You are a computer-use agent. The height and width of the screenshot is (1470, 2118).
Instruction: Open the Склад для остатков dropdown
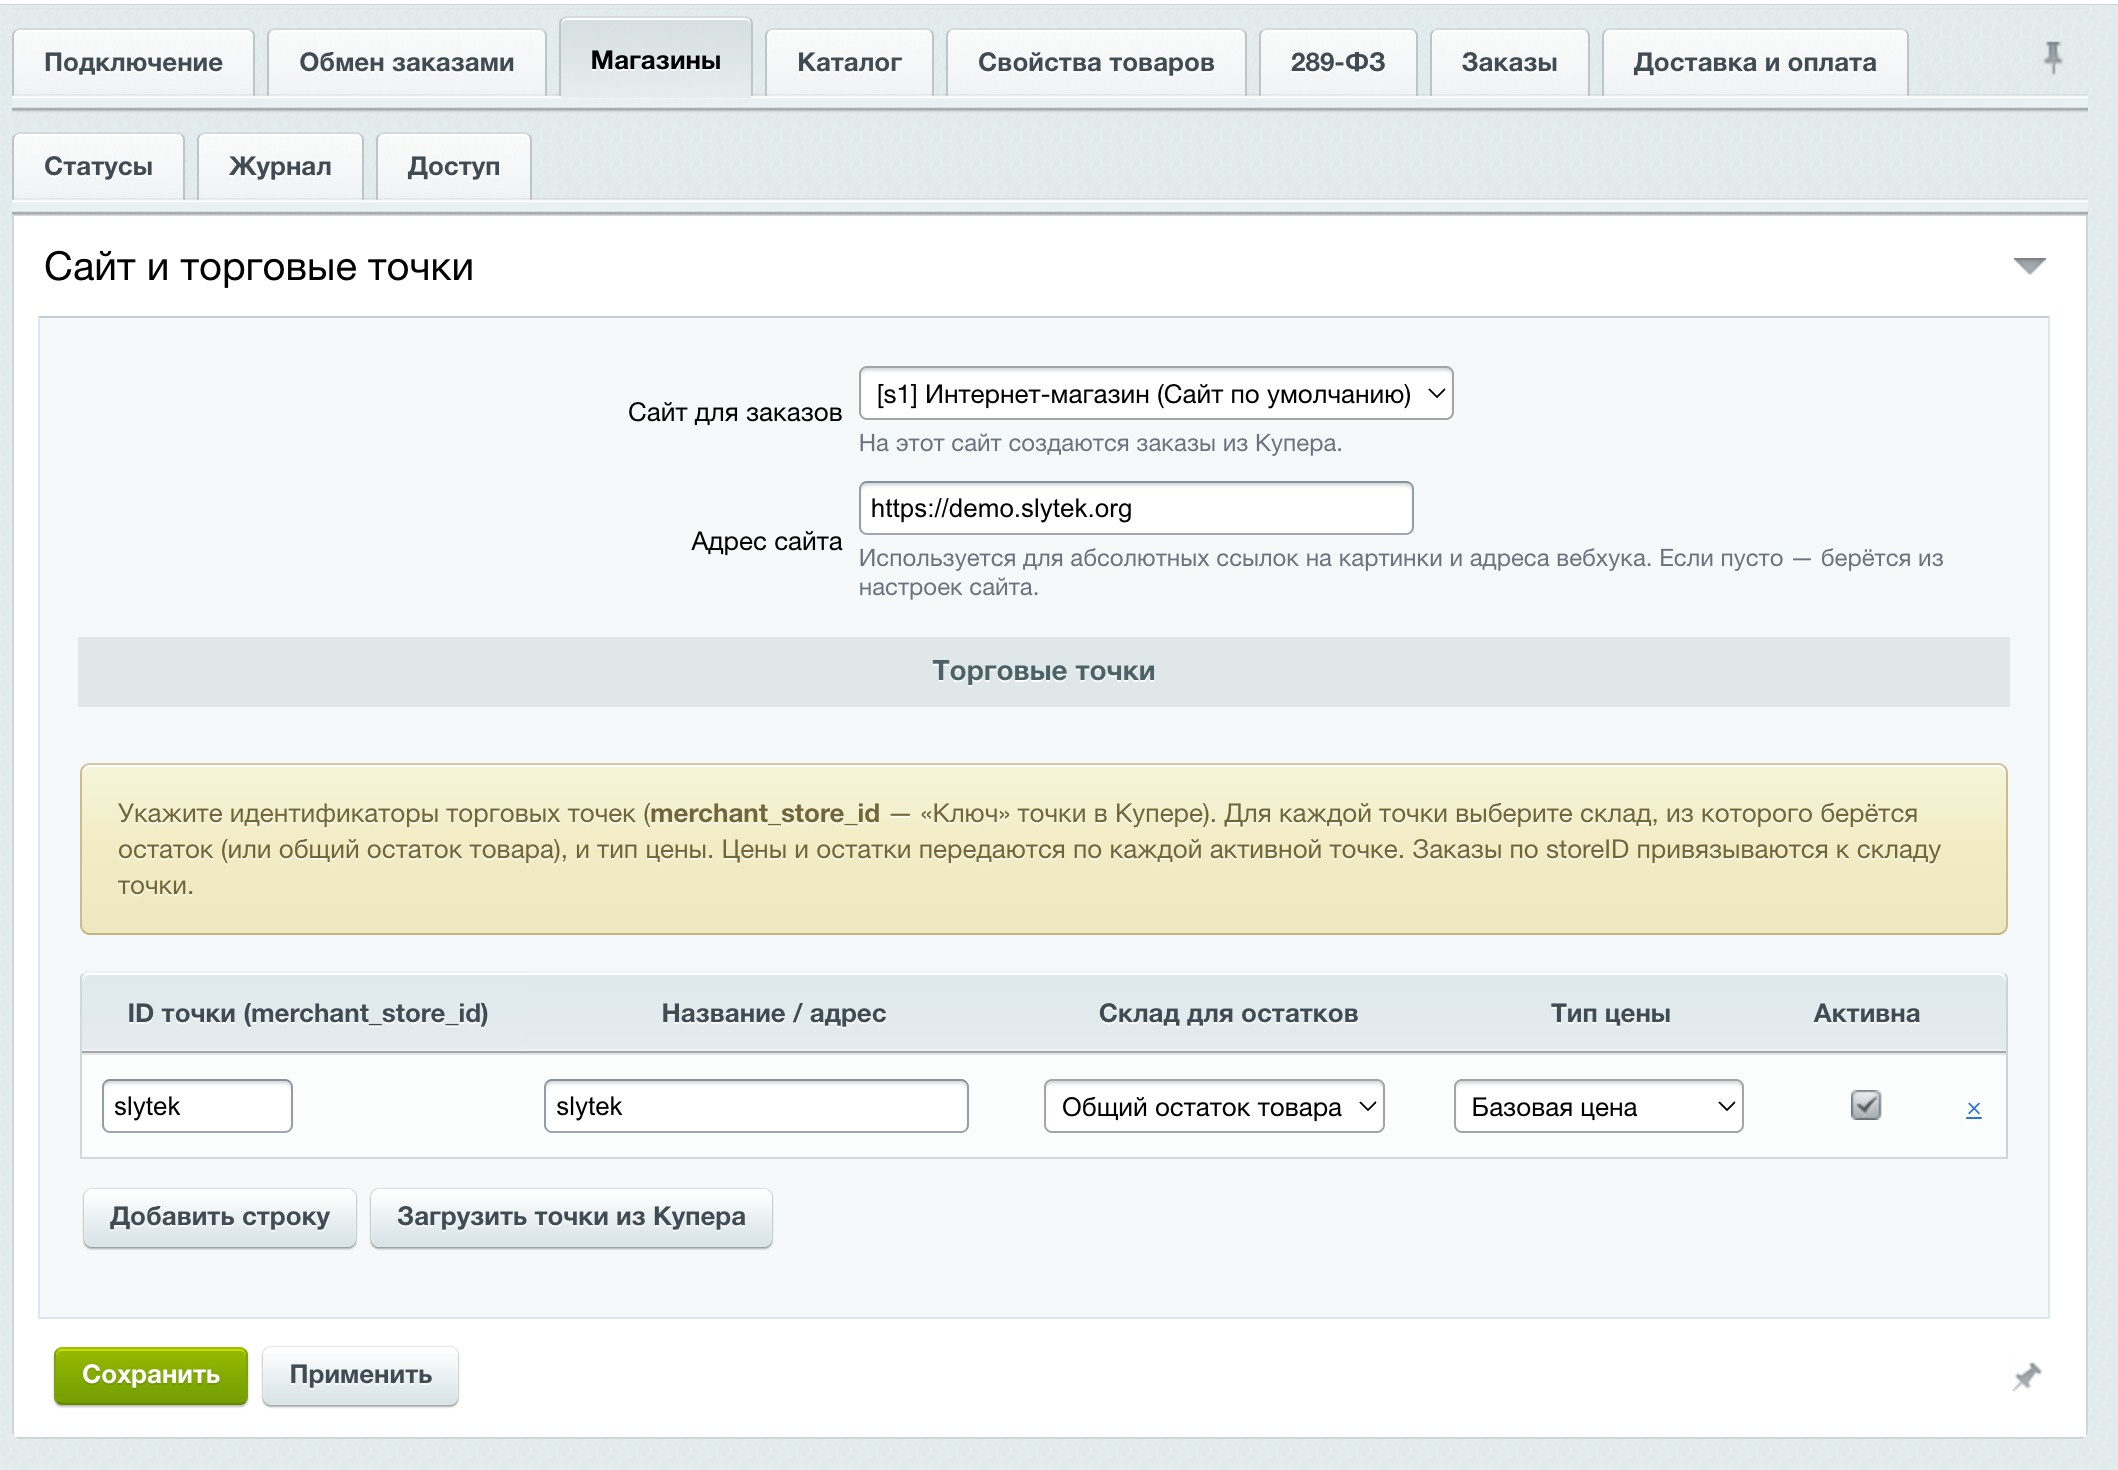pos(1214,1106)
